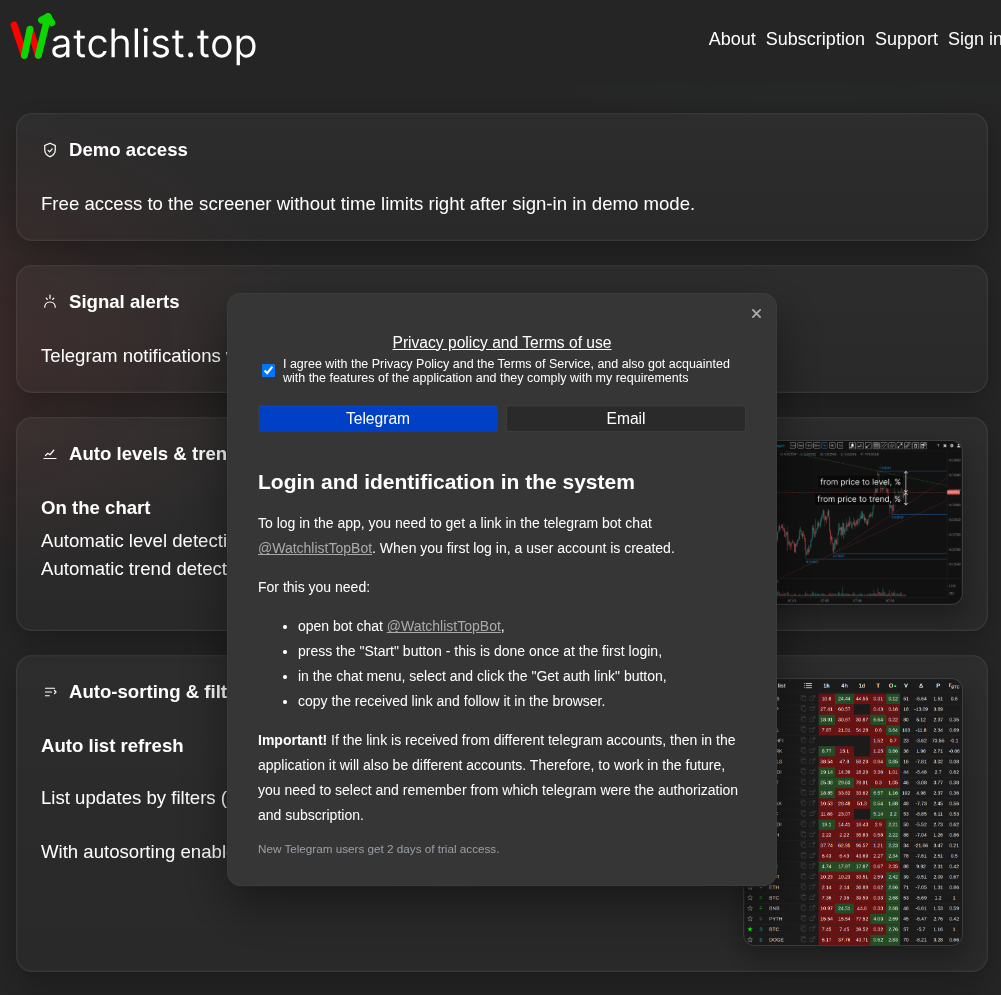Switch to the Email login tab
Viewport: 1001px width, 995px height.
click(x=625, y=419)
